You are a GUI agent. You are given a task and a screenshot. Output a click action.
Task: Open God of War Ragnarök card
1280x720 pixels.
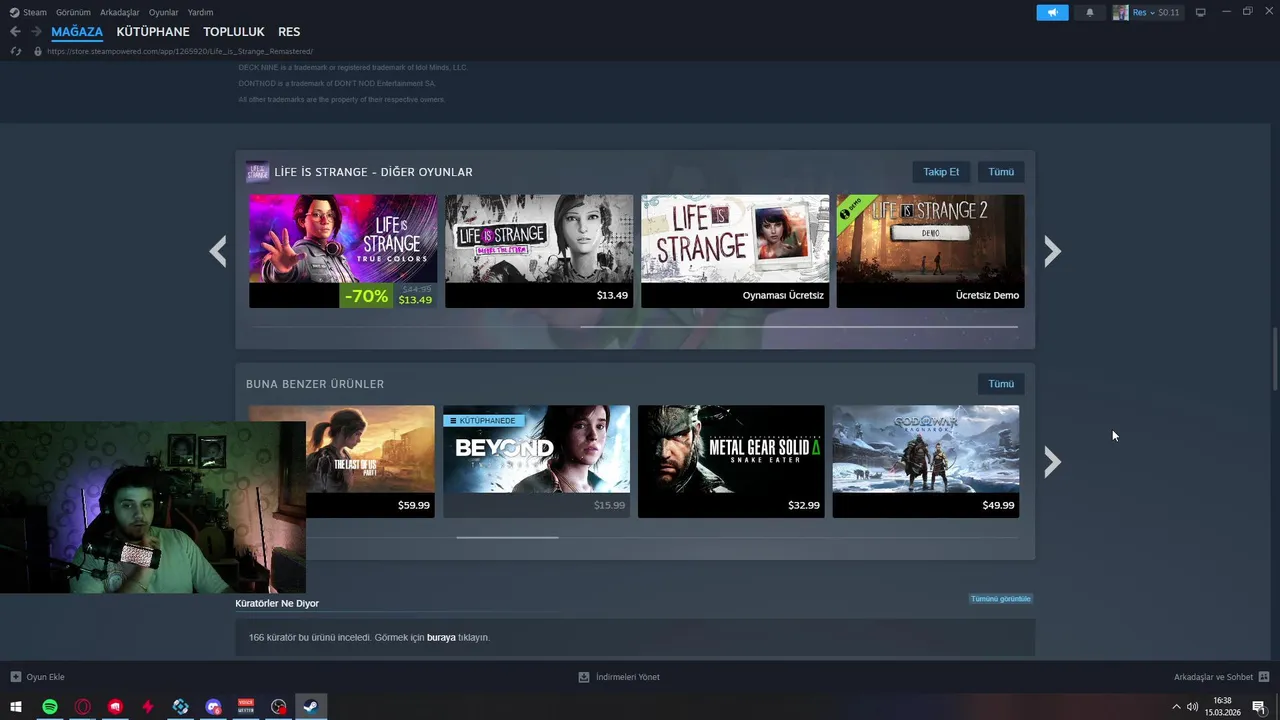click(x=926, y=461)
